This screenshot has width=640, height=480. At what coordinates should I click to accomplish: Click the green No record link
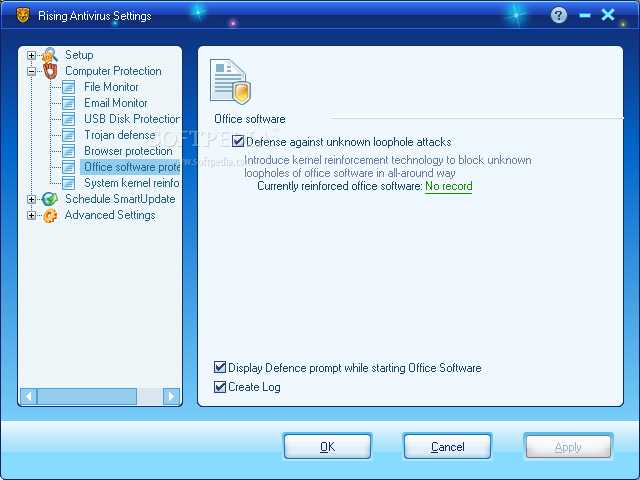point(449,187)
